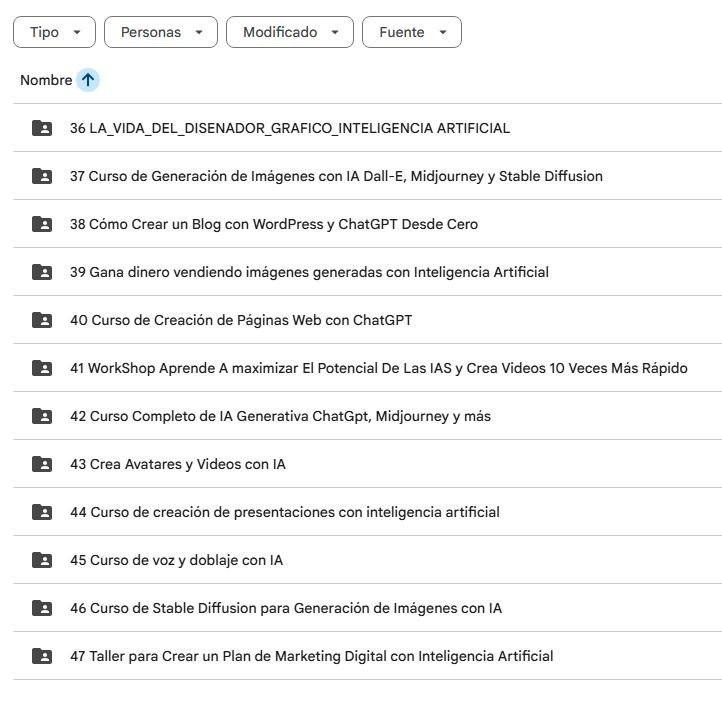Select 44 Curso de creación de presentaciones
This screenshot has width=722, height=722.
(367, 512)
